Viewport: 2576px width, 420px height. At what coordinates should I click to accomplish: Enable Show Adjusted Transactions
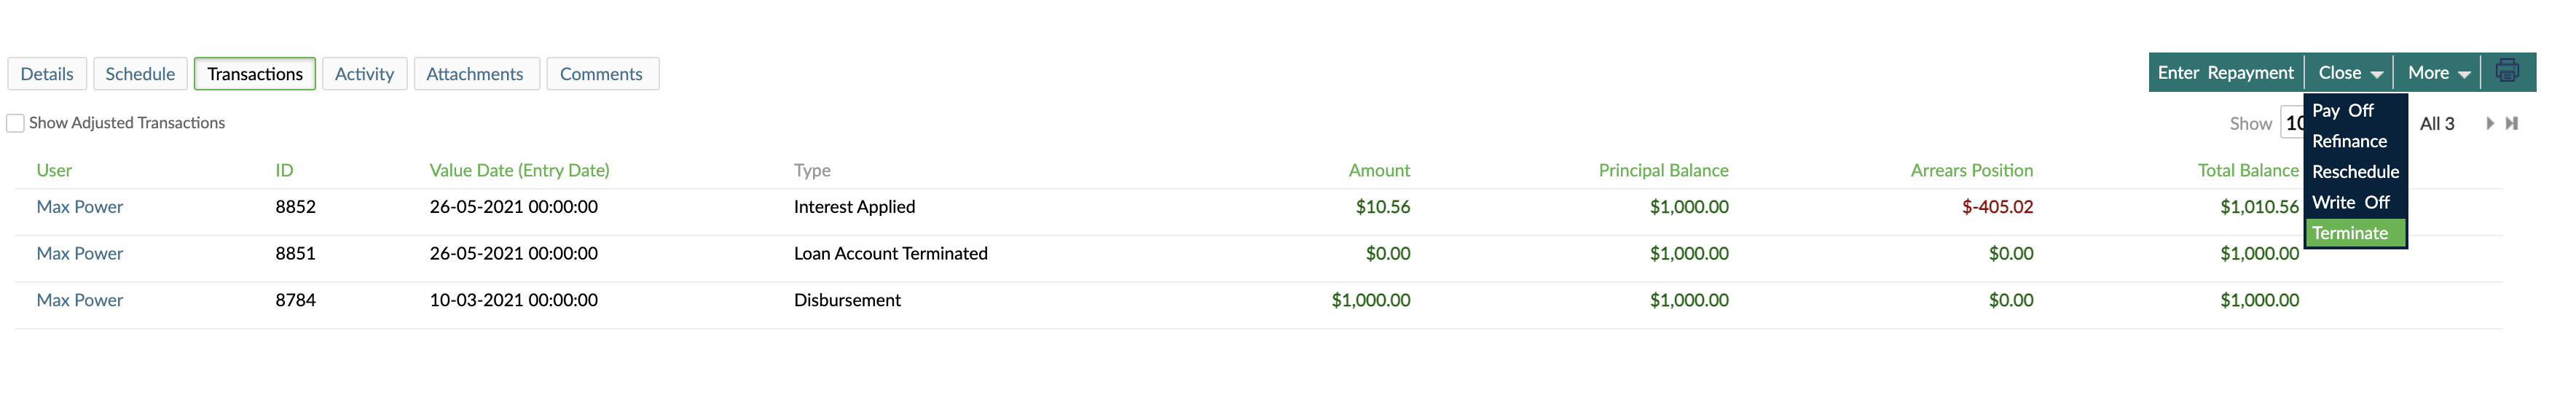tap(15, 122)
